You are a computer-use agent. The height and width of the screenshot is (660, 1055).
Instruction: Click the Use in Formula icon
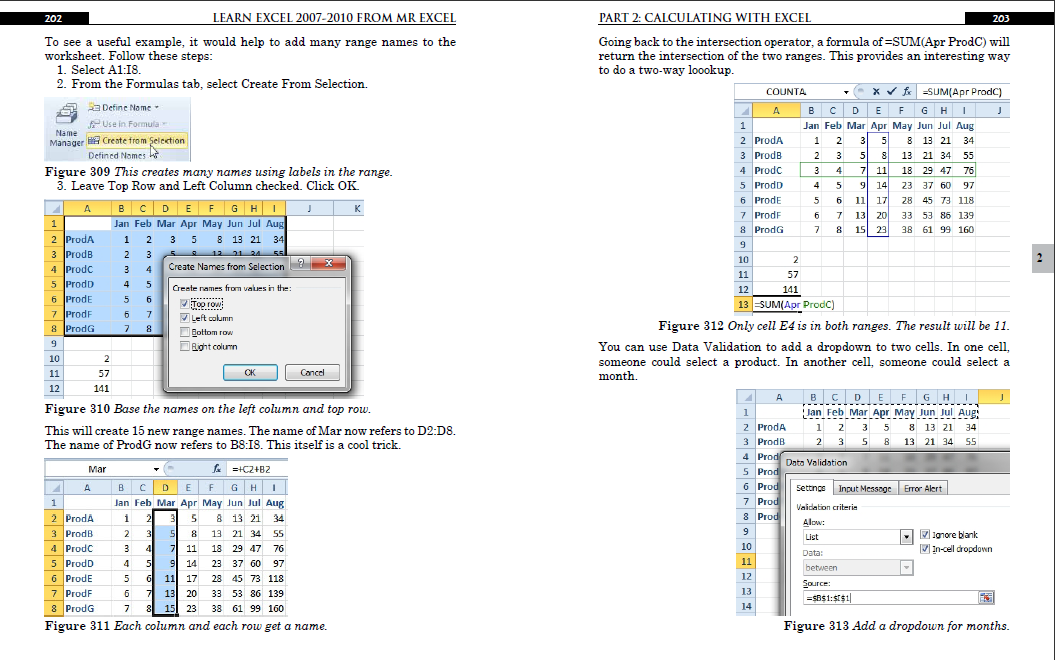(x=94, y=123)
